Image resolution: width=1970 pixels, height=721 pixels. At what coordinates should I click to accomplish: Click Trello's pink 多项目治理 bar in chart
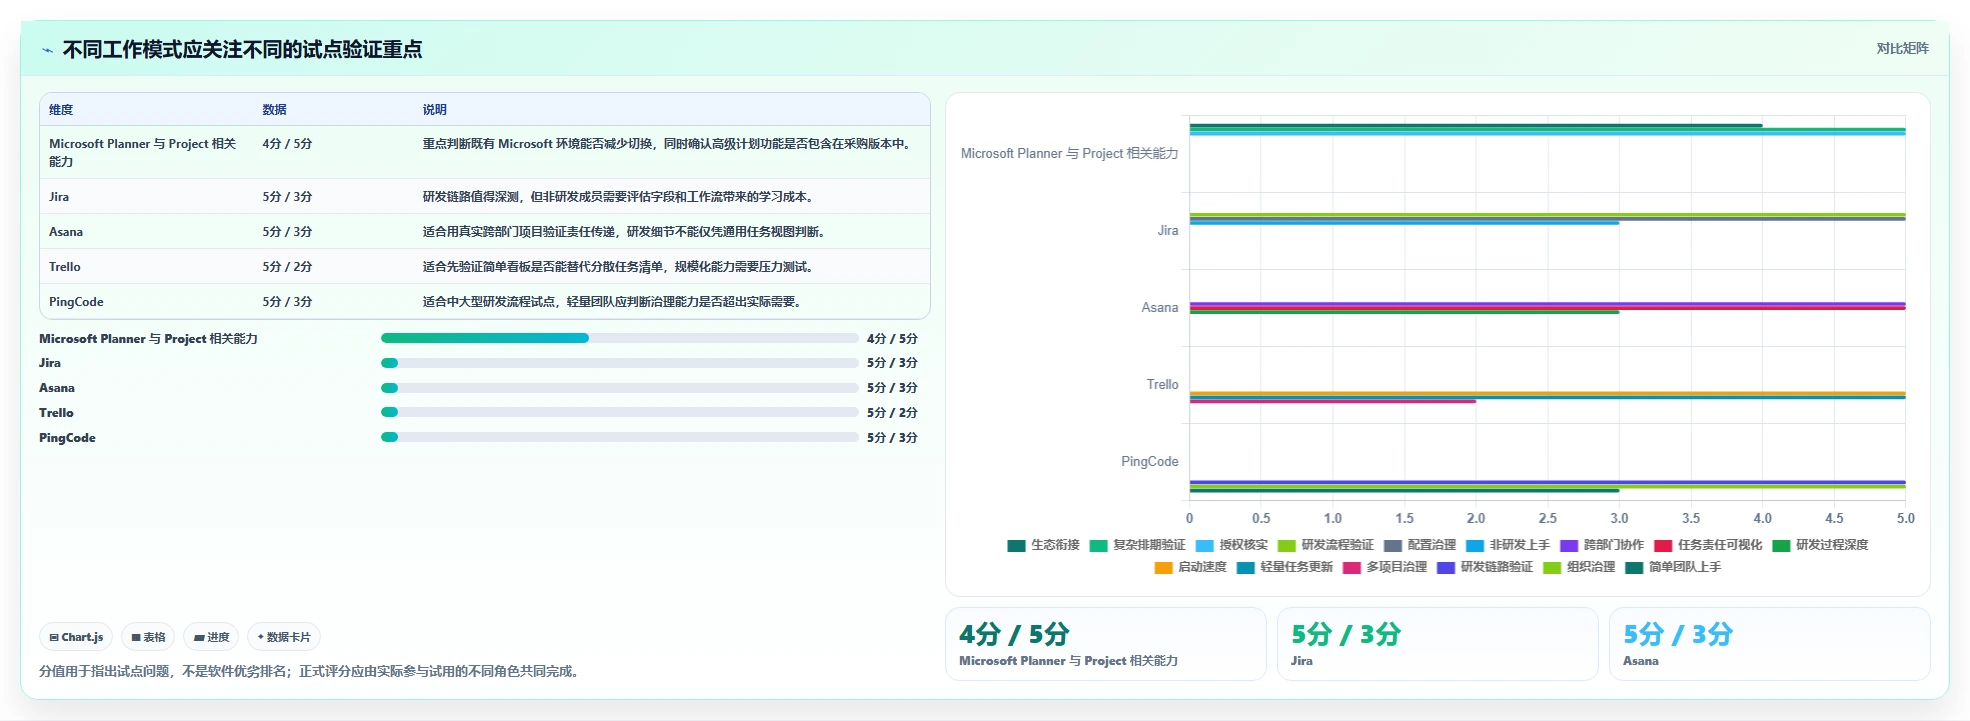[x=1332, y=402]
